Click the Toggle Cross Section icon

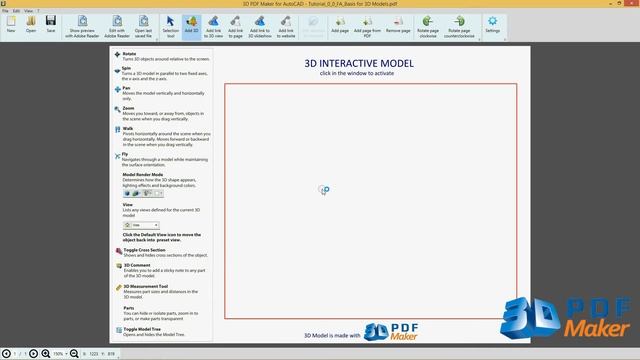(119, 251)
